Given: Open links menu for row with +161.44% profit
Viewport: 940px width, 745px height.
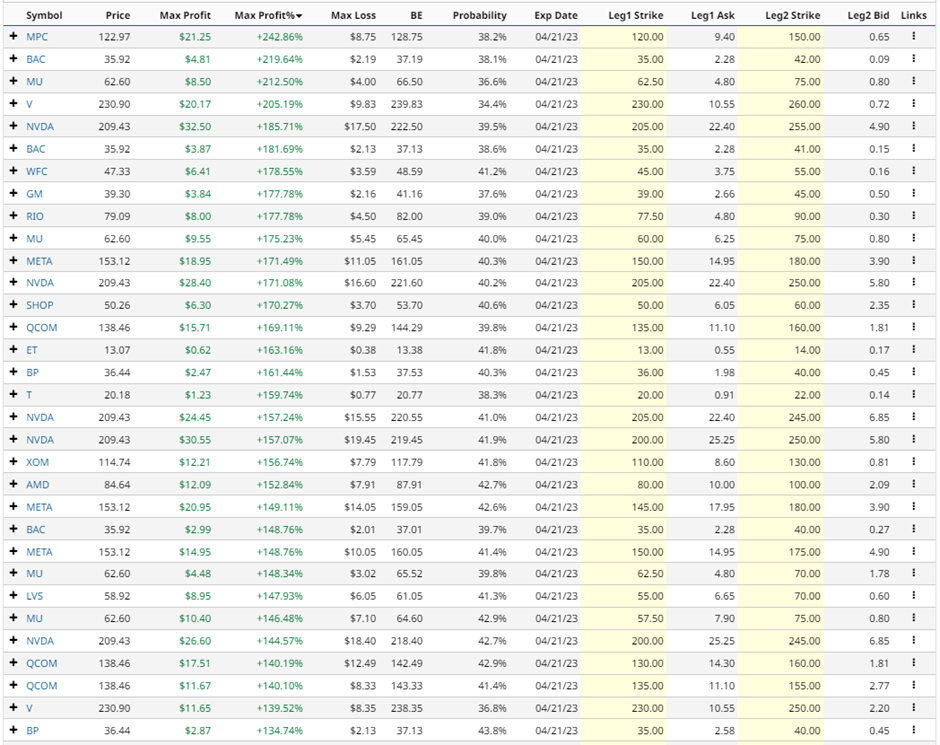Looking at the screenshot, I should (914, 372).
